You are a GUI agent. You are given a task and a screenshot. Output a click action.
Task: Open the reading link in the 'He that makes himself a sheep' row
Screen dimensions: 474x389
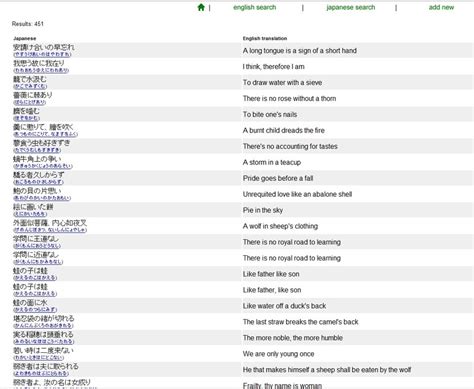41,374
